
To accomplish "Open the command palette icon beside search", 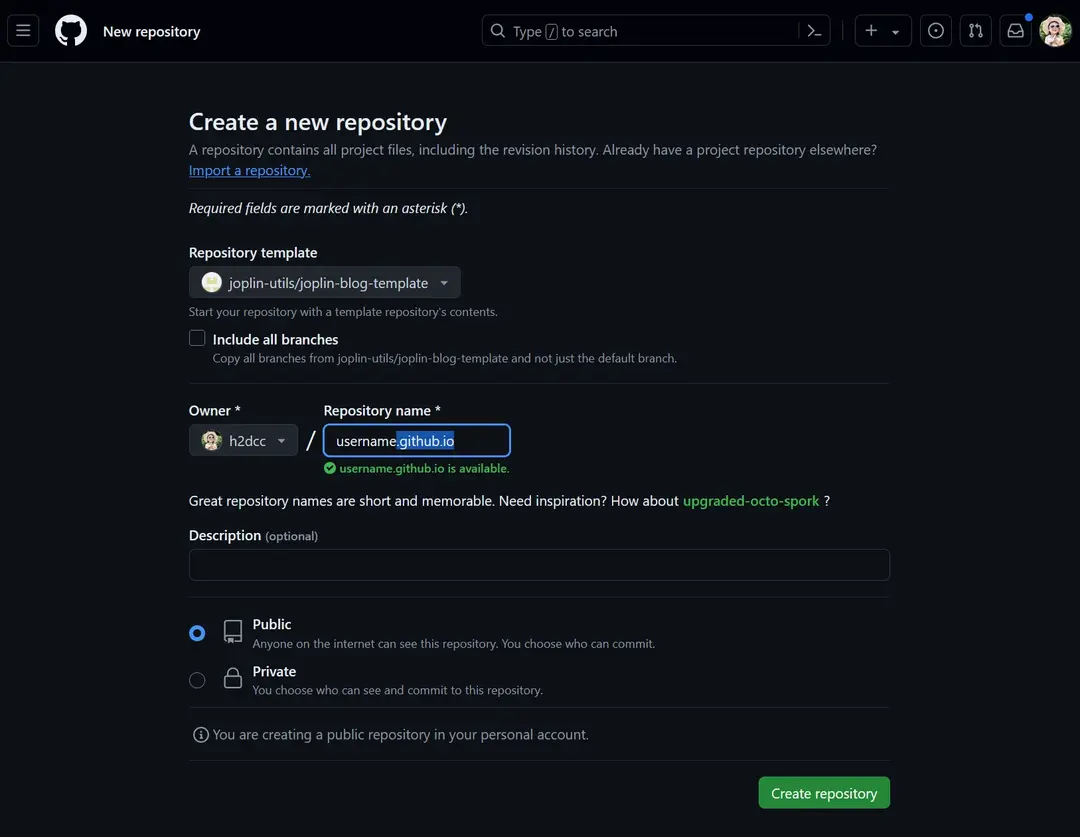I will (814, 30).
